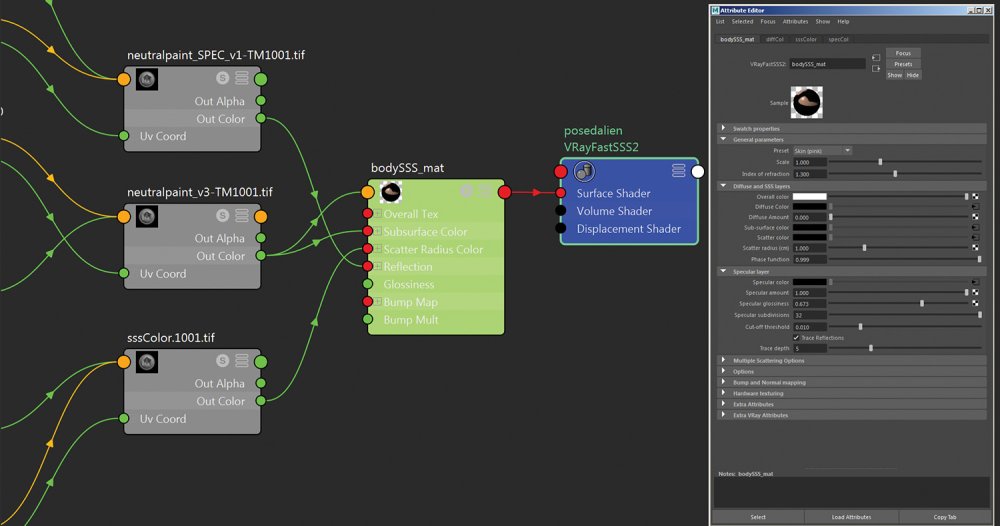Expand the Extra VRay Attributes section

723,414
